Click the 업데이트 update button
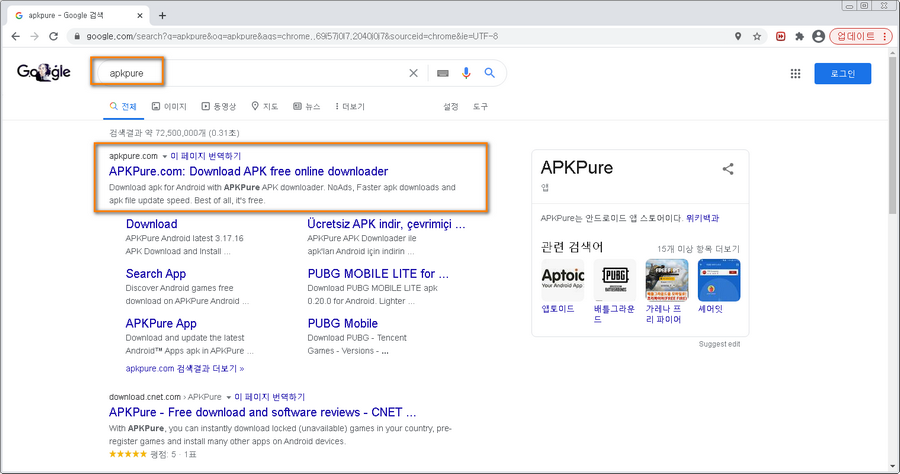 [855, 36]
